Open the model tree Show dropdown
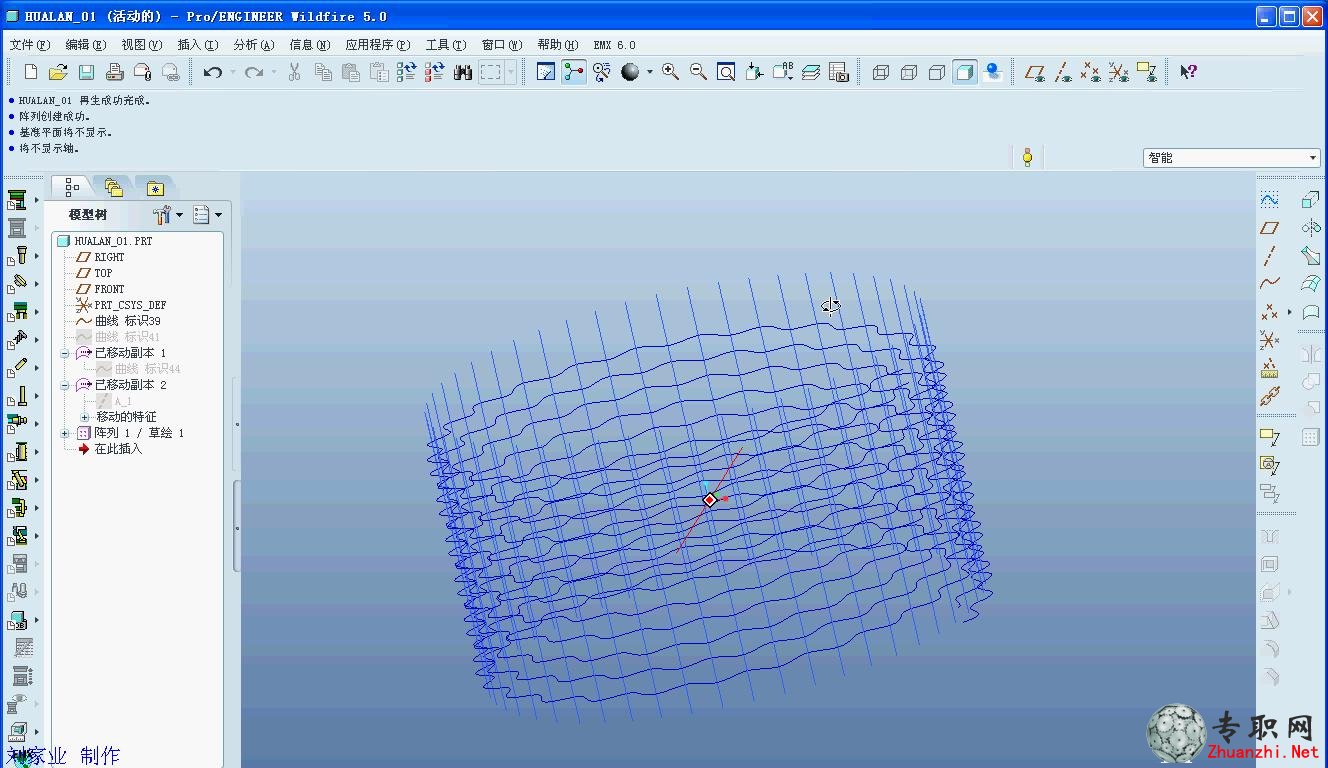The height and width of the screenshot is (768, 1328). pos(207,214)
